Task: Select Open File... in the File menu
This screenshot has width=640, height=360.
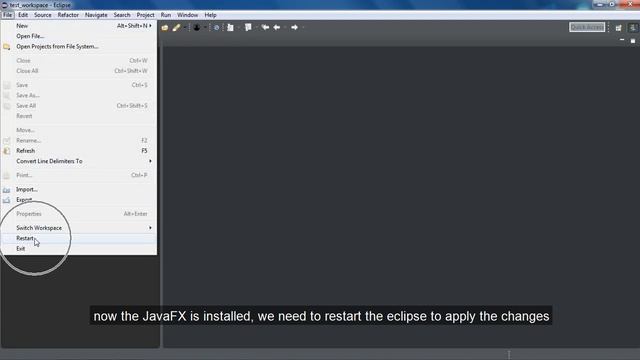Action: point(79,36)
